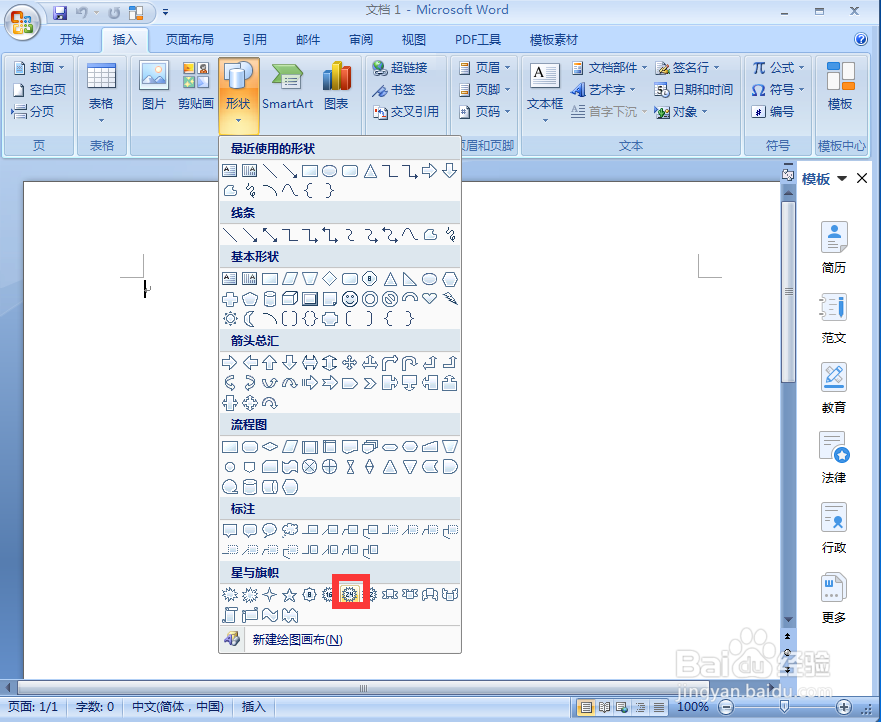Pick the oval callout shape
Screen dimensions: 881x722
270,530
